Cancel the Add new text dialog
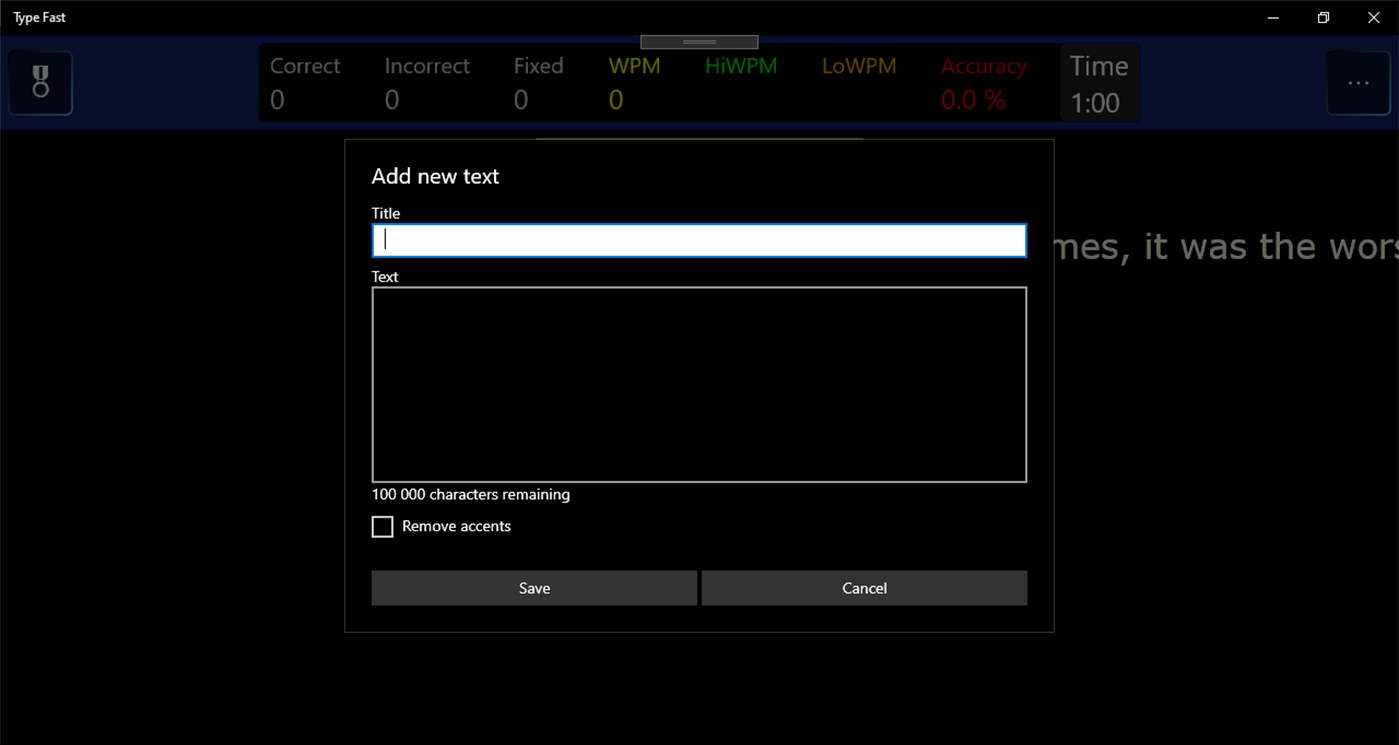 click(863, 588)
